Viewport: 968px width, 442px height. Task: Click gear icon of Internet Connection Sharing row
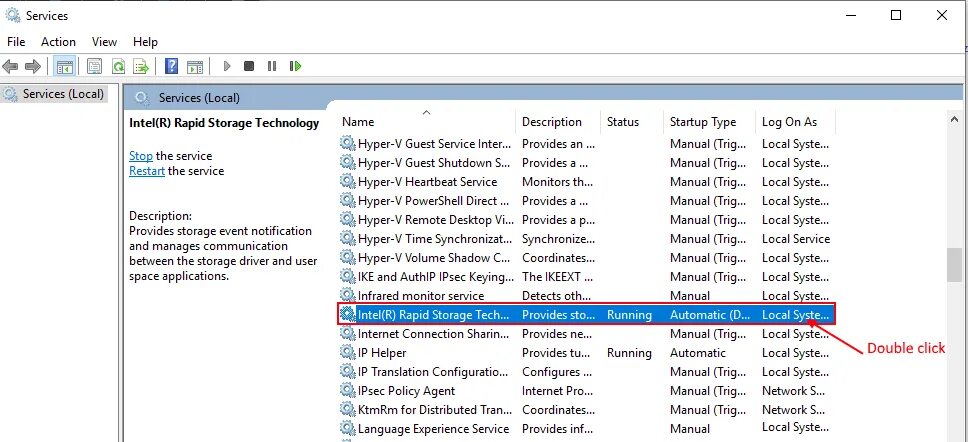click(x=348, y=334)
